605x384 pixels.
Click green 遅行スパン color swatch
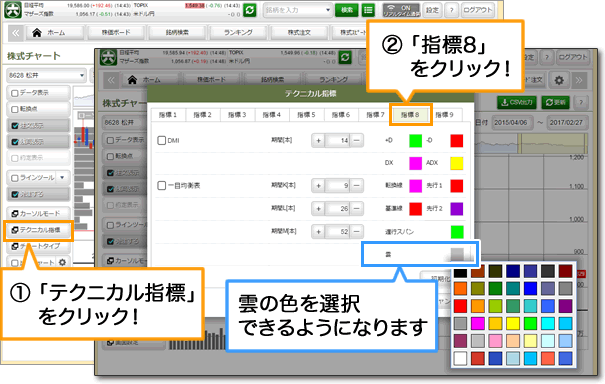pos(457,232)
